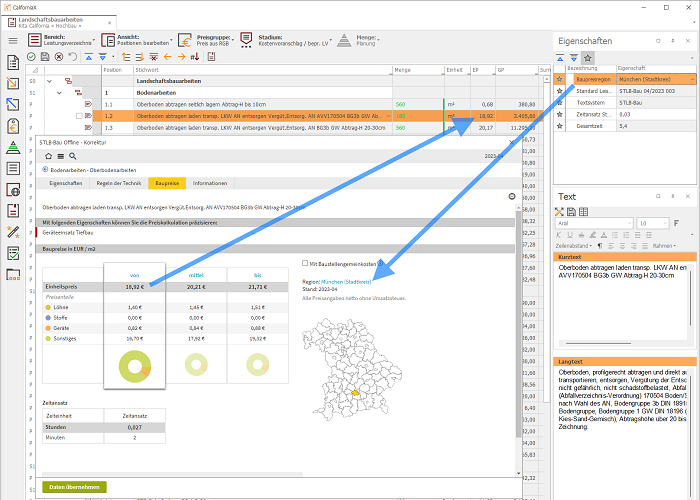
Task: Click main toolbar collapse-all blue up arrow
Action: pyautogui.click(x=89, y=57)
